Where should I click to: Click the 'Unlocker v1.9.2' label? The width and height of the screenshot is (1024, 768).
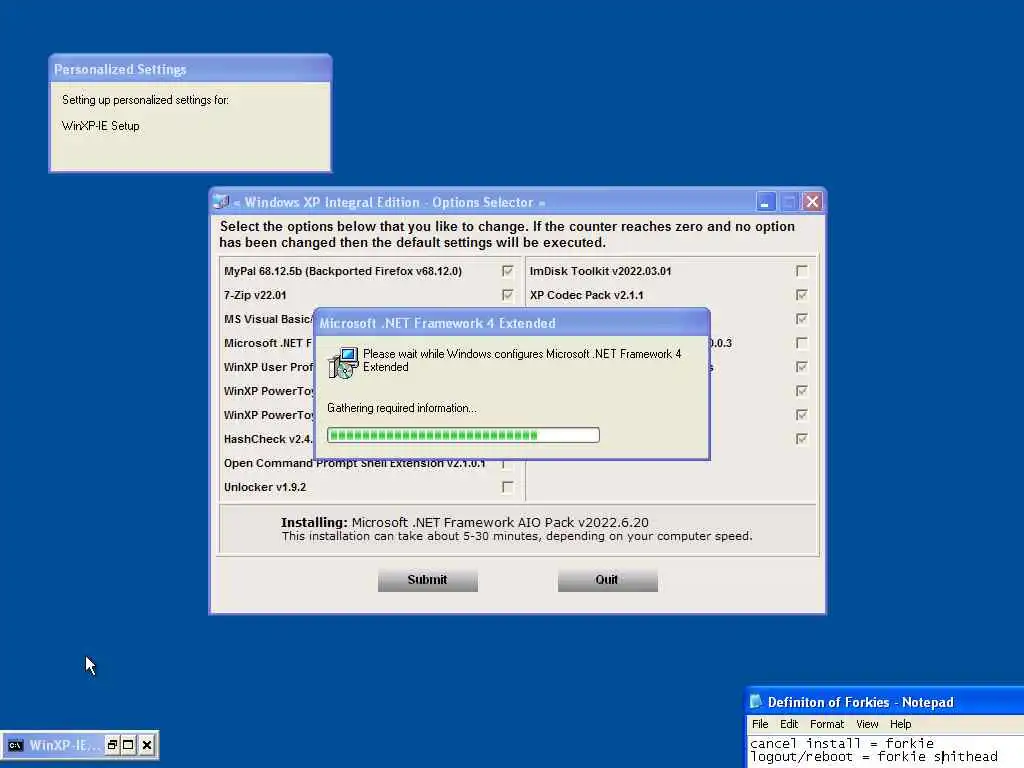[265, 487]
